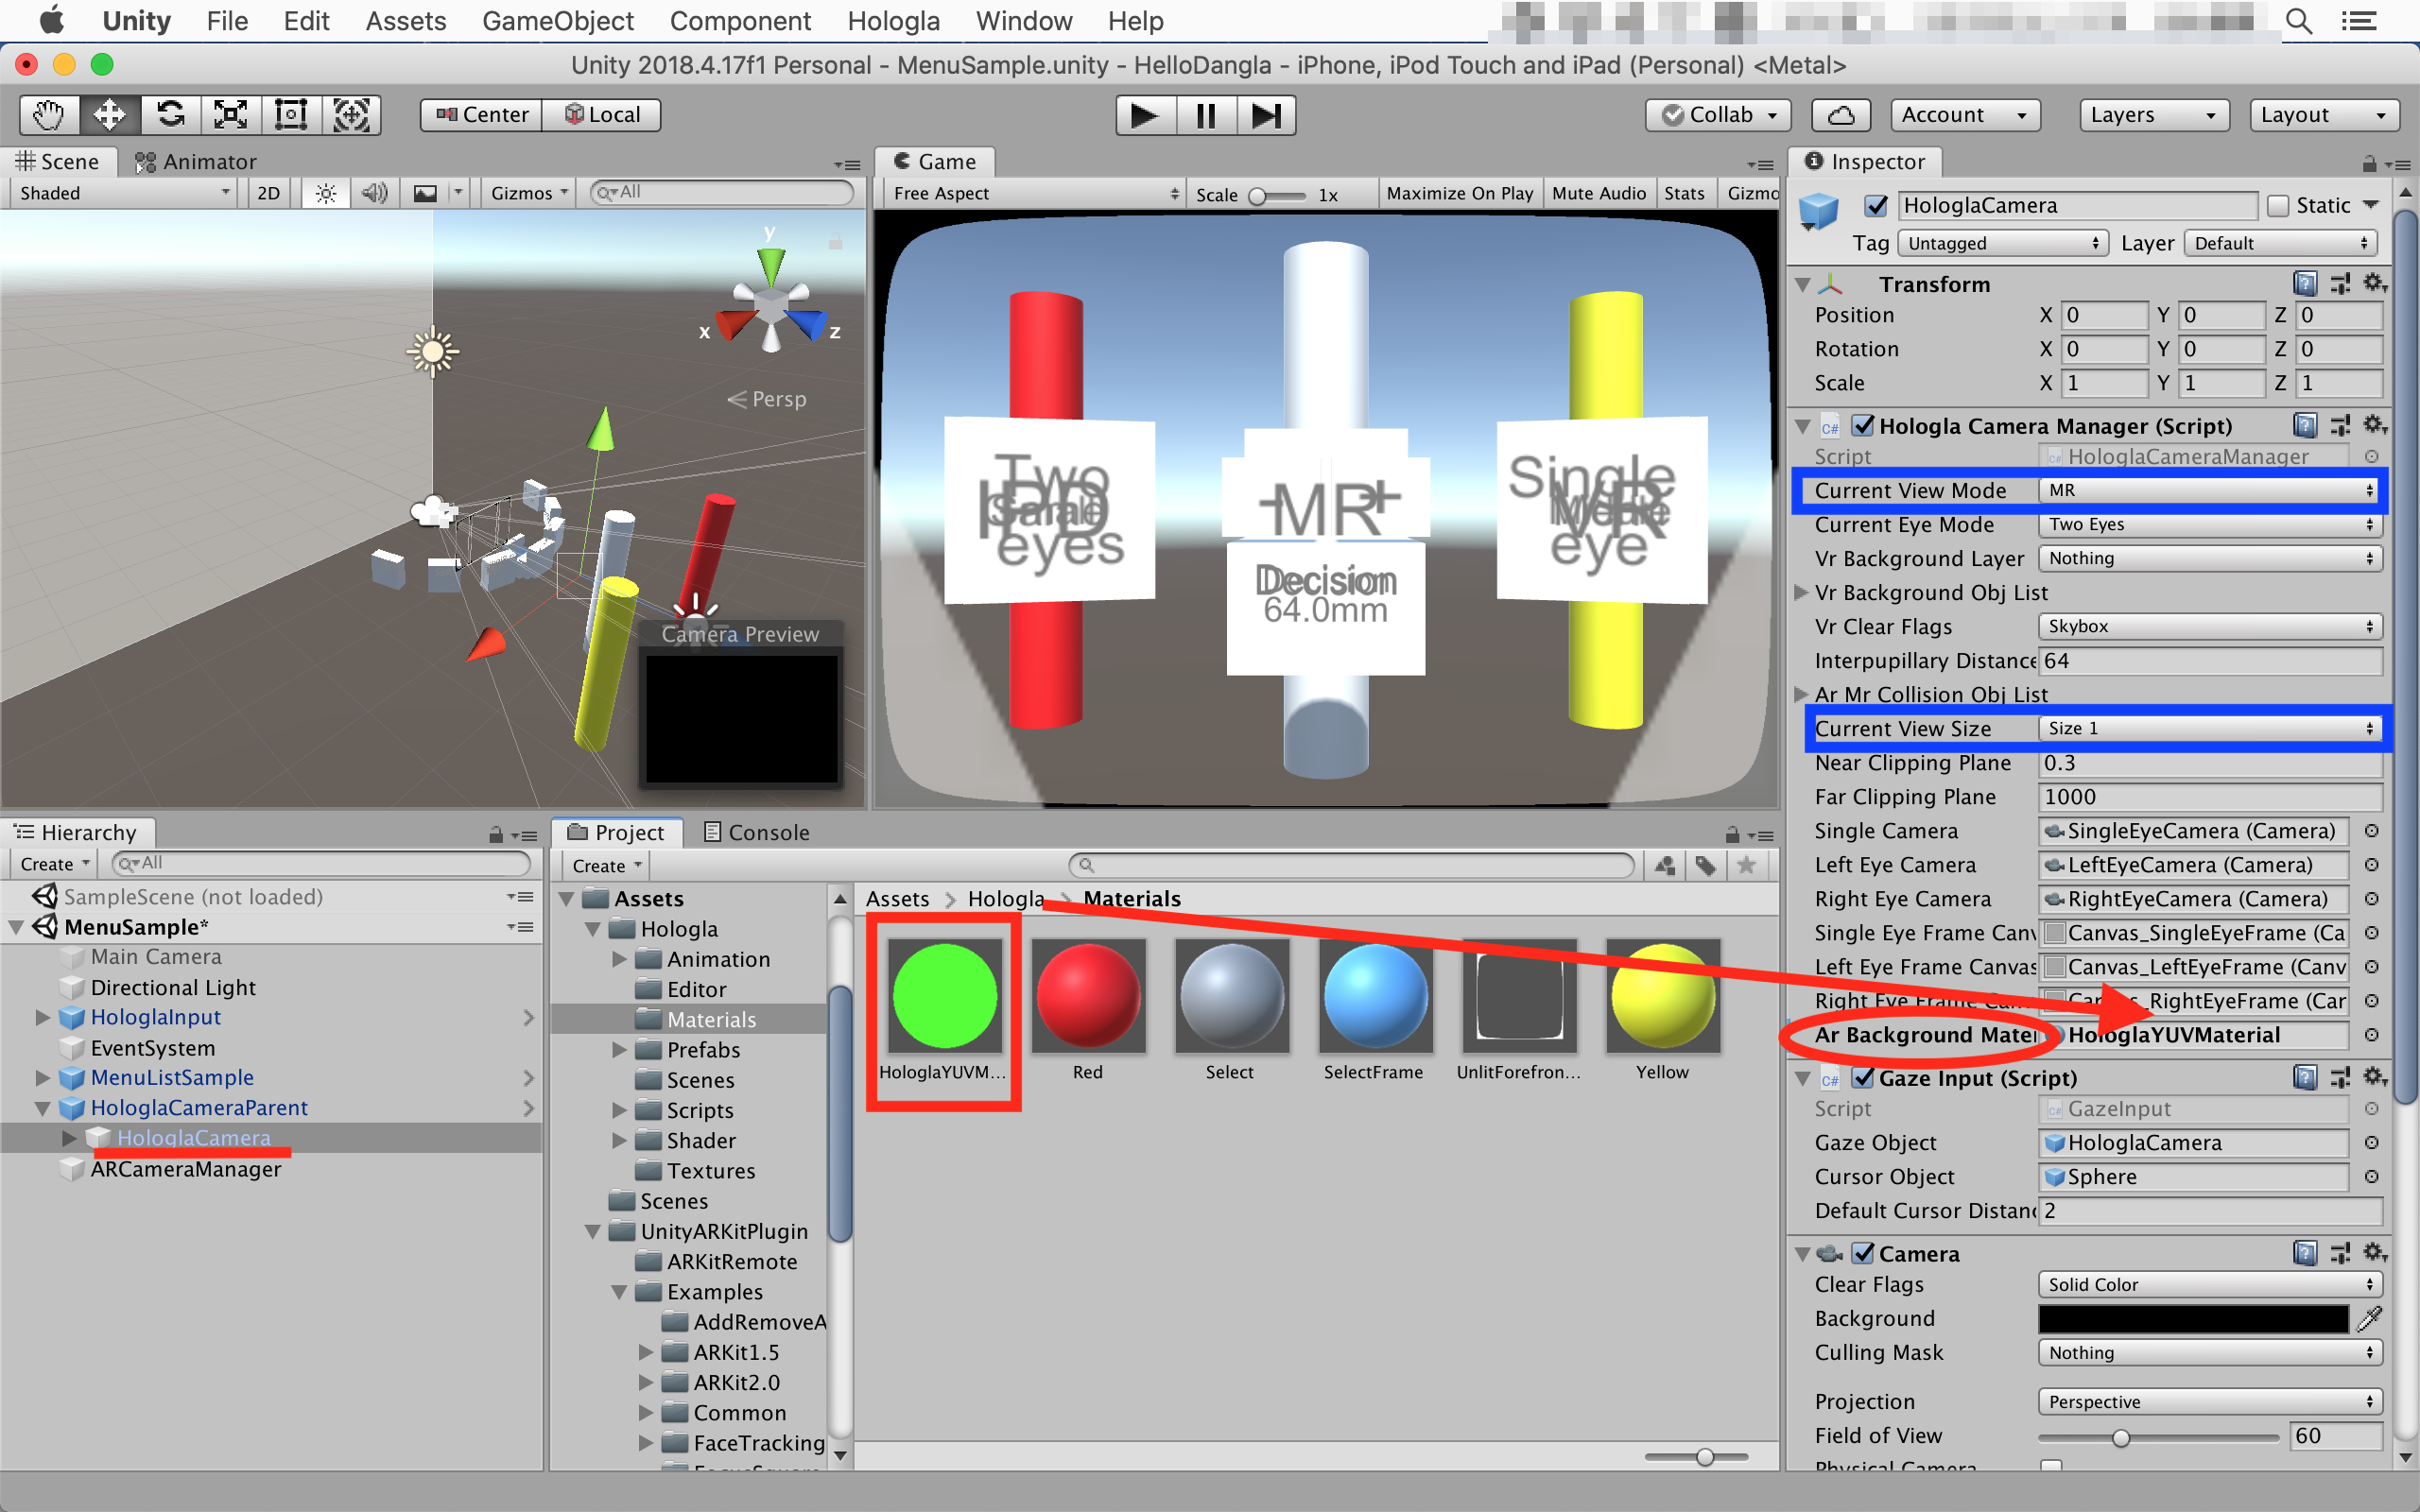Toggle scene lighting sun icon
This screenshot has width=2420, height=1512.
coord(325,193)
